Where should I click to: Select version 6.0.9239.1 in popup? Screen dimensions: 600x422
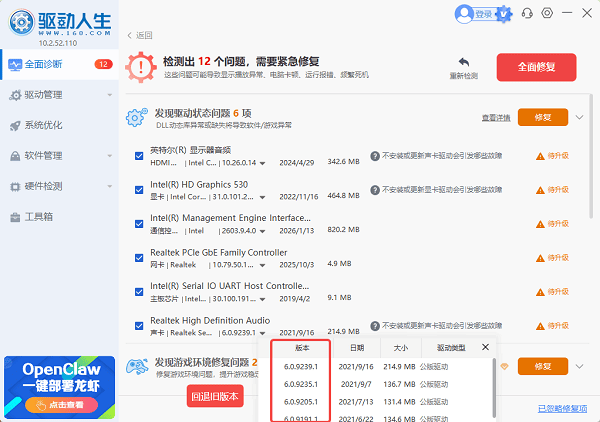(x=301, y=367)
